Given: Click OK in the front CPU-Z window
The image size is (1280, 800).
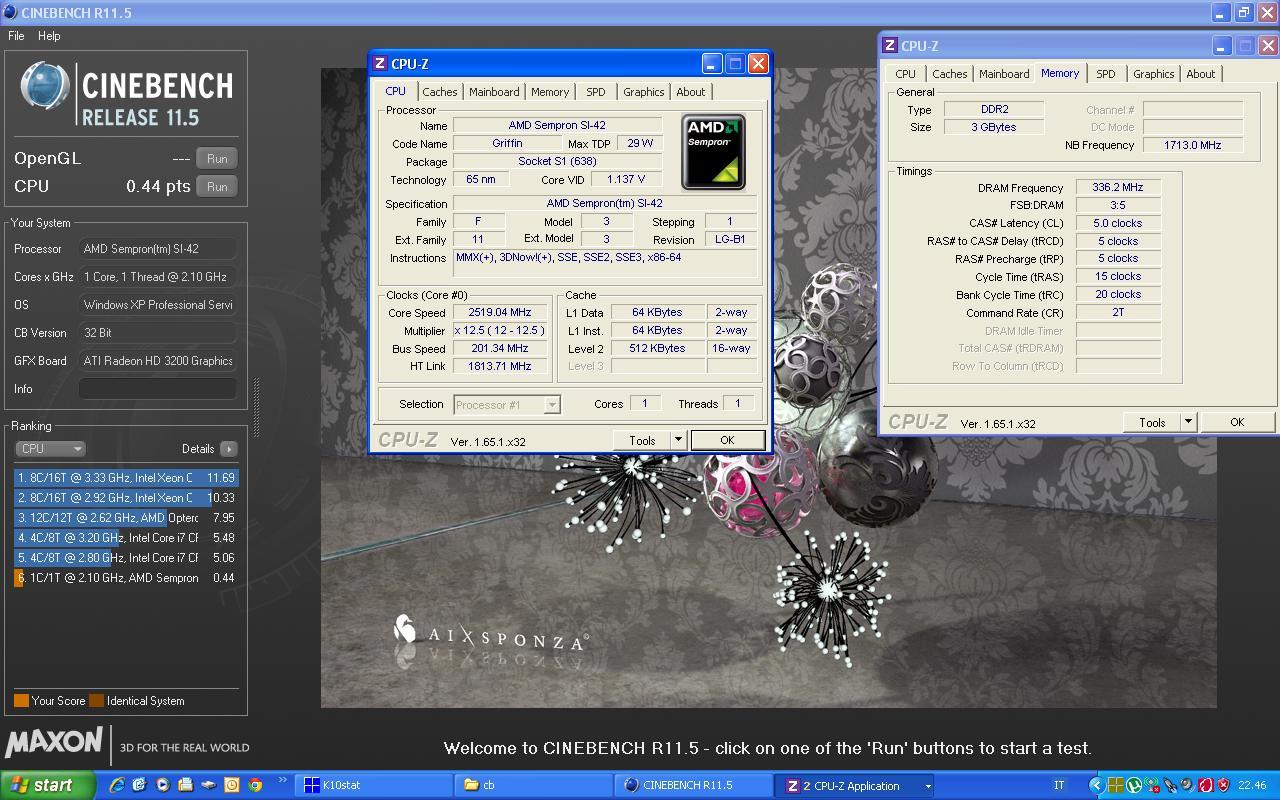Looking at the screenshot, I should click(727, 440).
